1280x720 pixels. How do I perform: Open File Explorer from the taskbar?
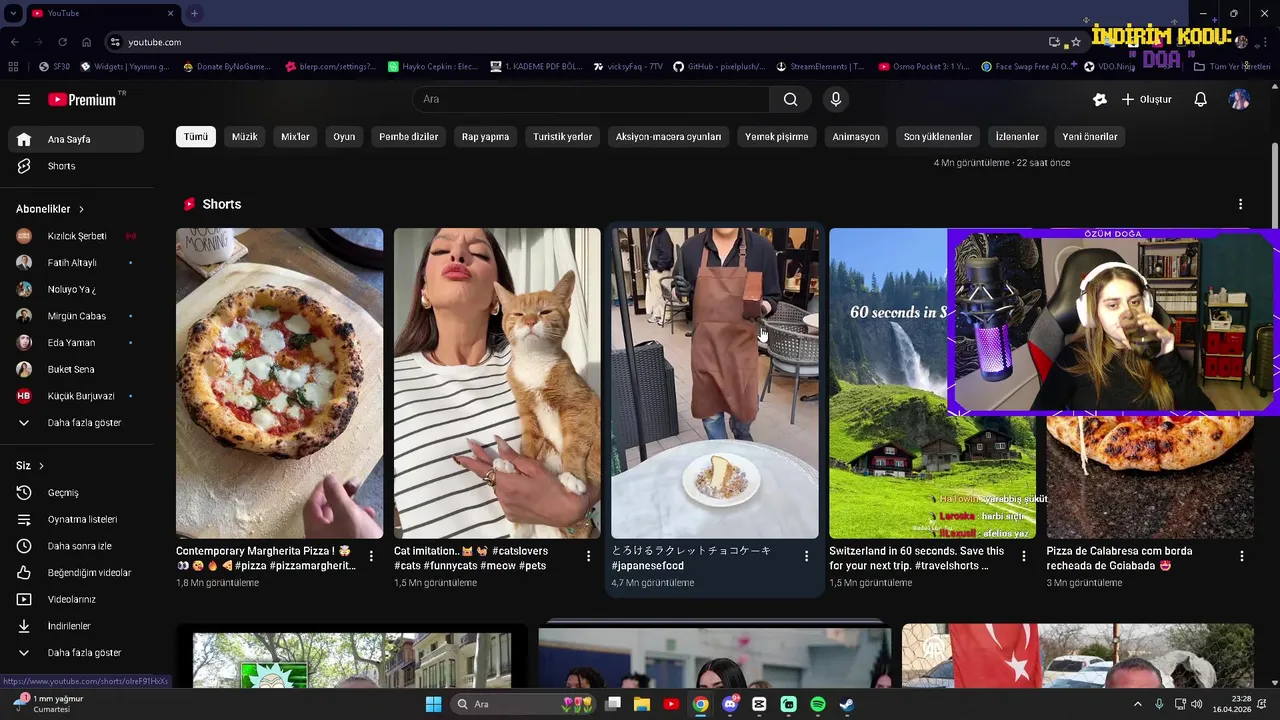[x=642, y=704]
